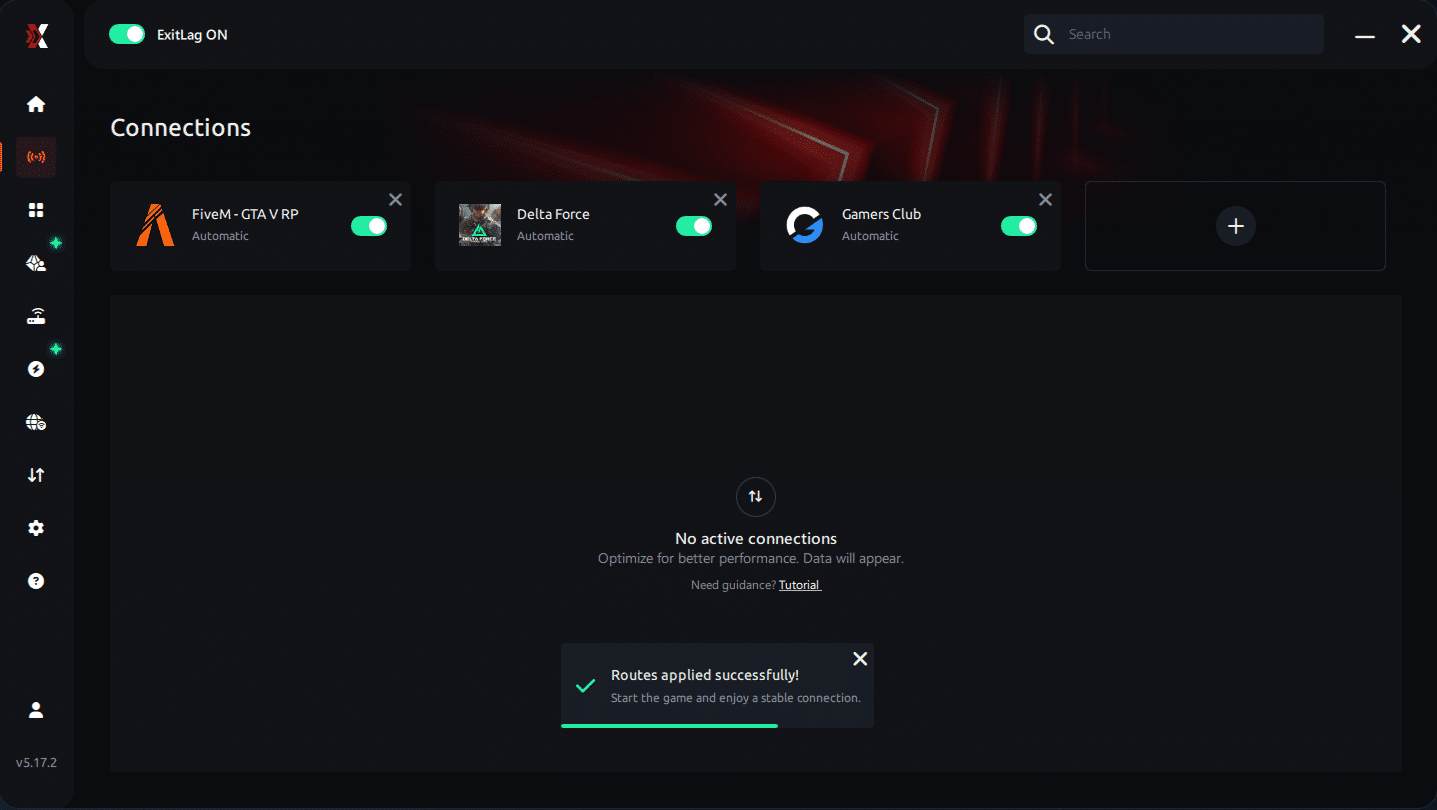Remove the FiveM - GTA V RP card
Viewport: 1437px width, 810px height.
point(396,200)
